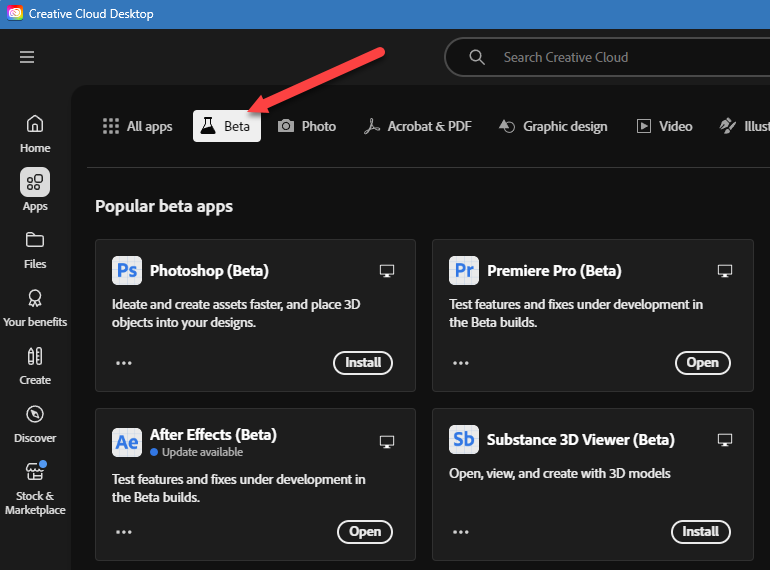Image resolution: width=770 pixels, height=570 pixels.
Task: Install Substance 3D Viewer (Beta)
Action: tap(700, 531)
